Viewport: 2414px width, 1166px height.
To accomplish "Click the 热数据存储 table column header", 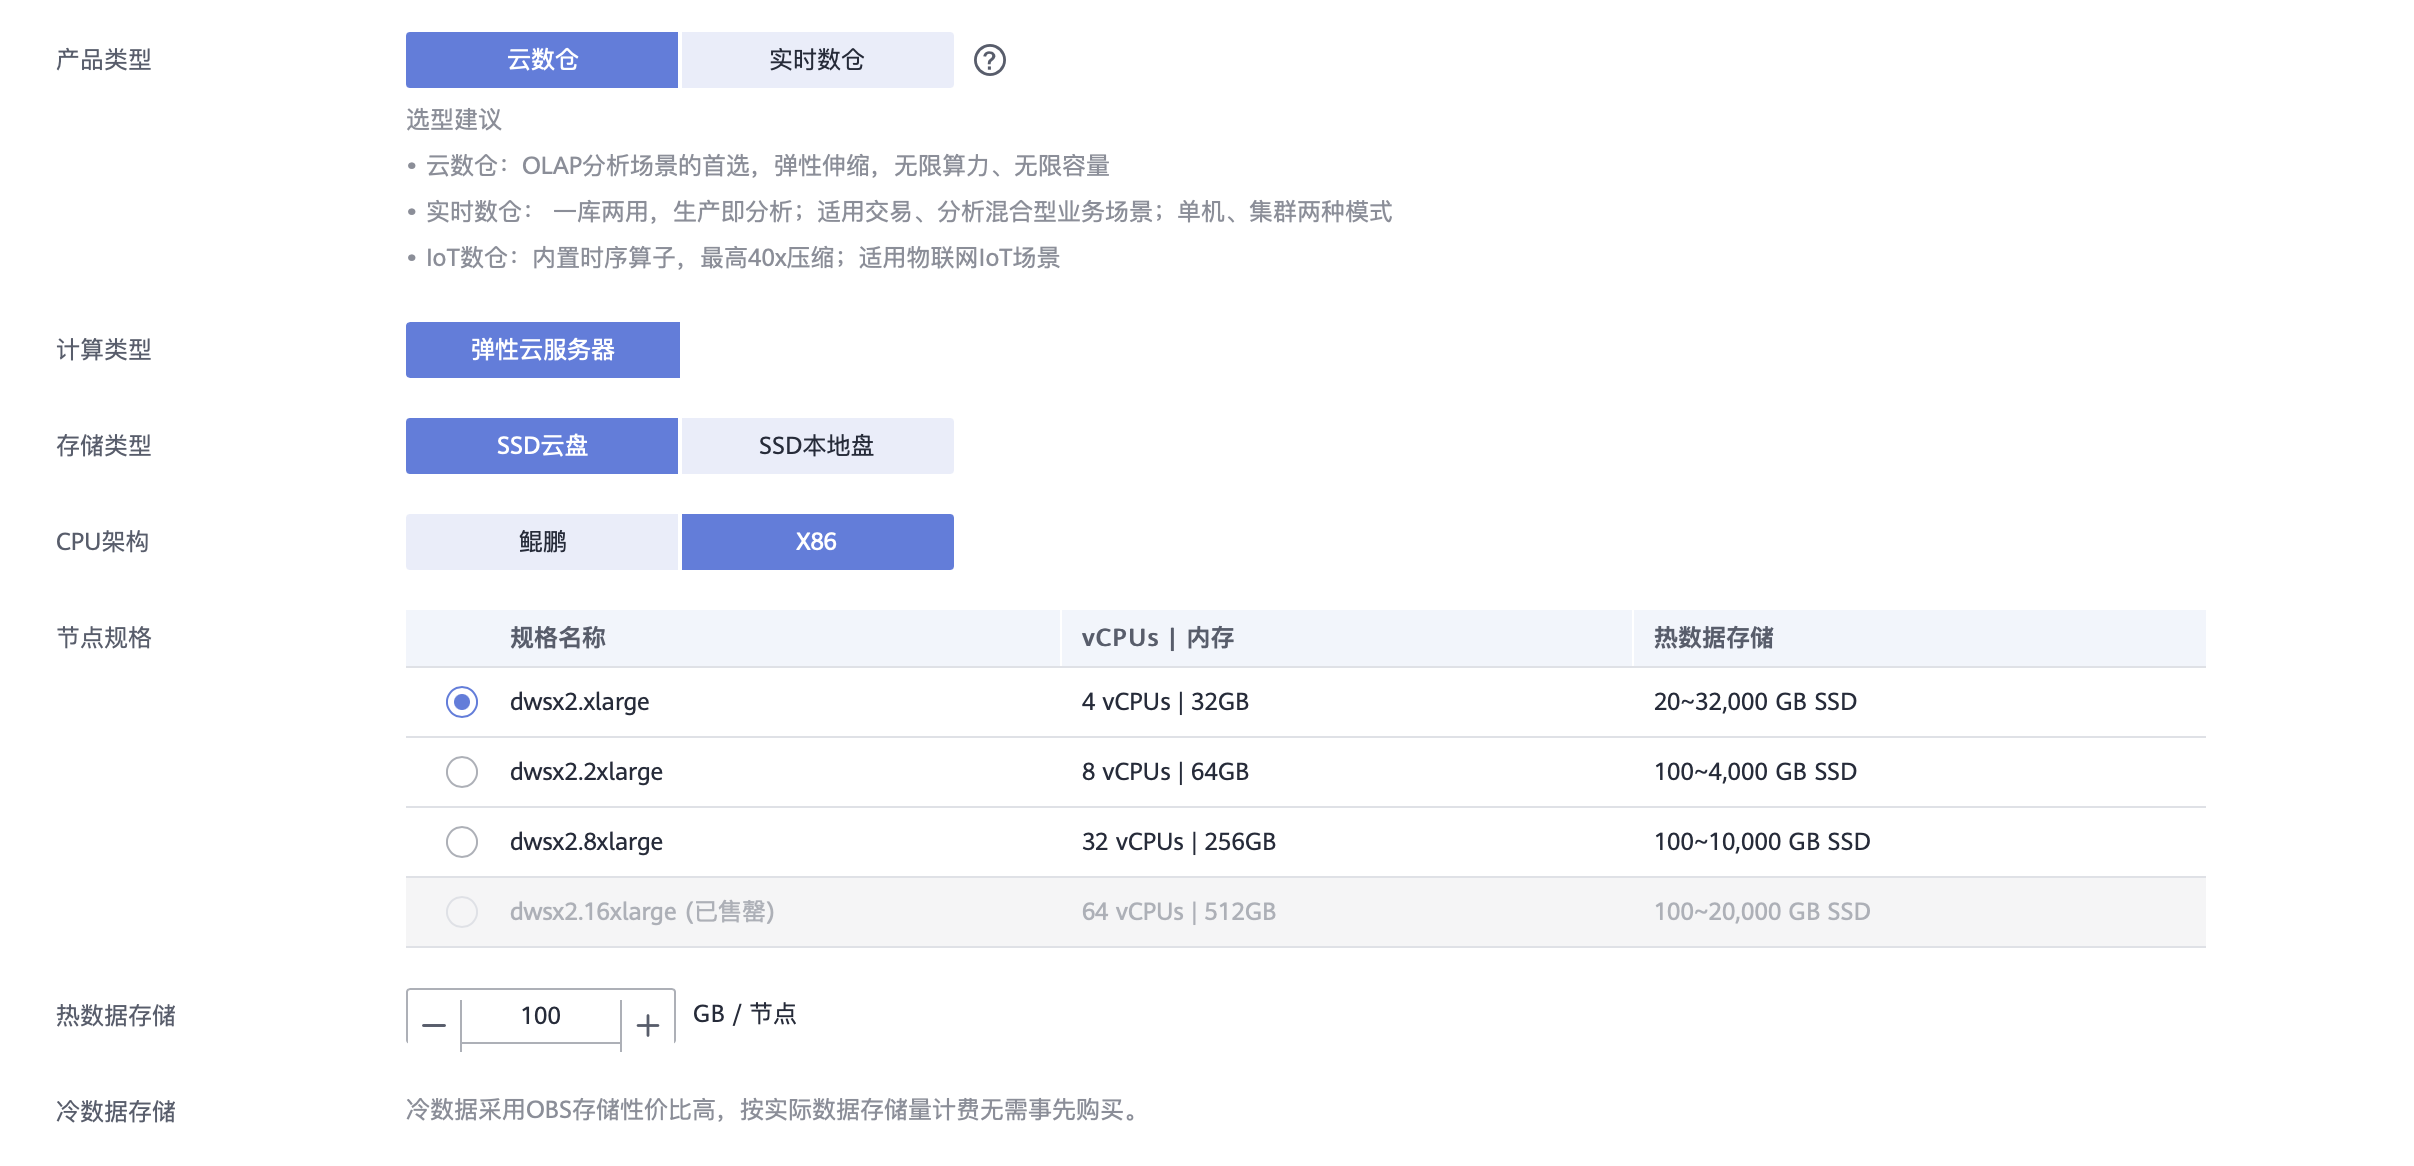I will pos(1713,638).
